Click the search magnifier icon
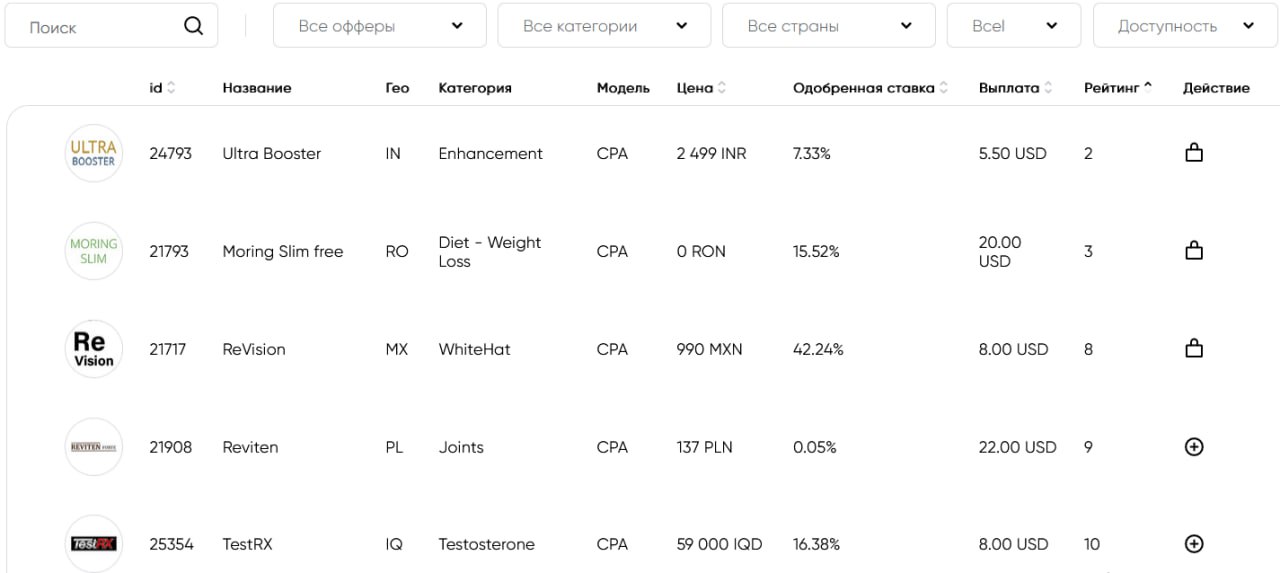The image size is (1280, 573). pos(194,26)
